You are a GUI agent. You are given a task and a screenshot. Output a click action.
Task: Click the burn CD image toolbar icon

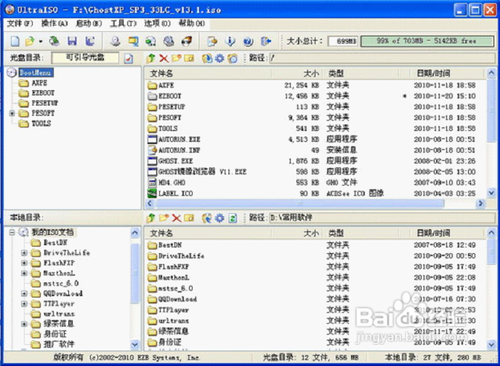click(x=187, y=41)
